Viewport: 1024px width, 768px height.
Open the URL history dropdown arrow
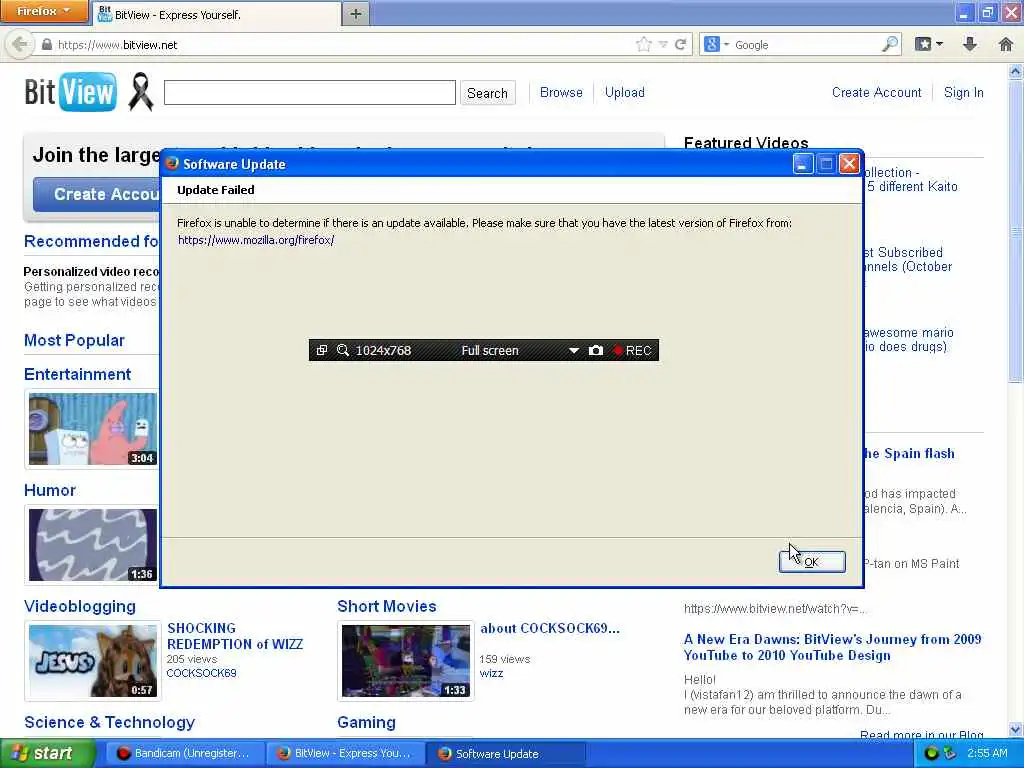[x=663, y=44]
